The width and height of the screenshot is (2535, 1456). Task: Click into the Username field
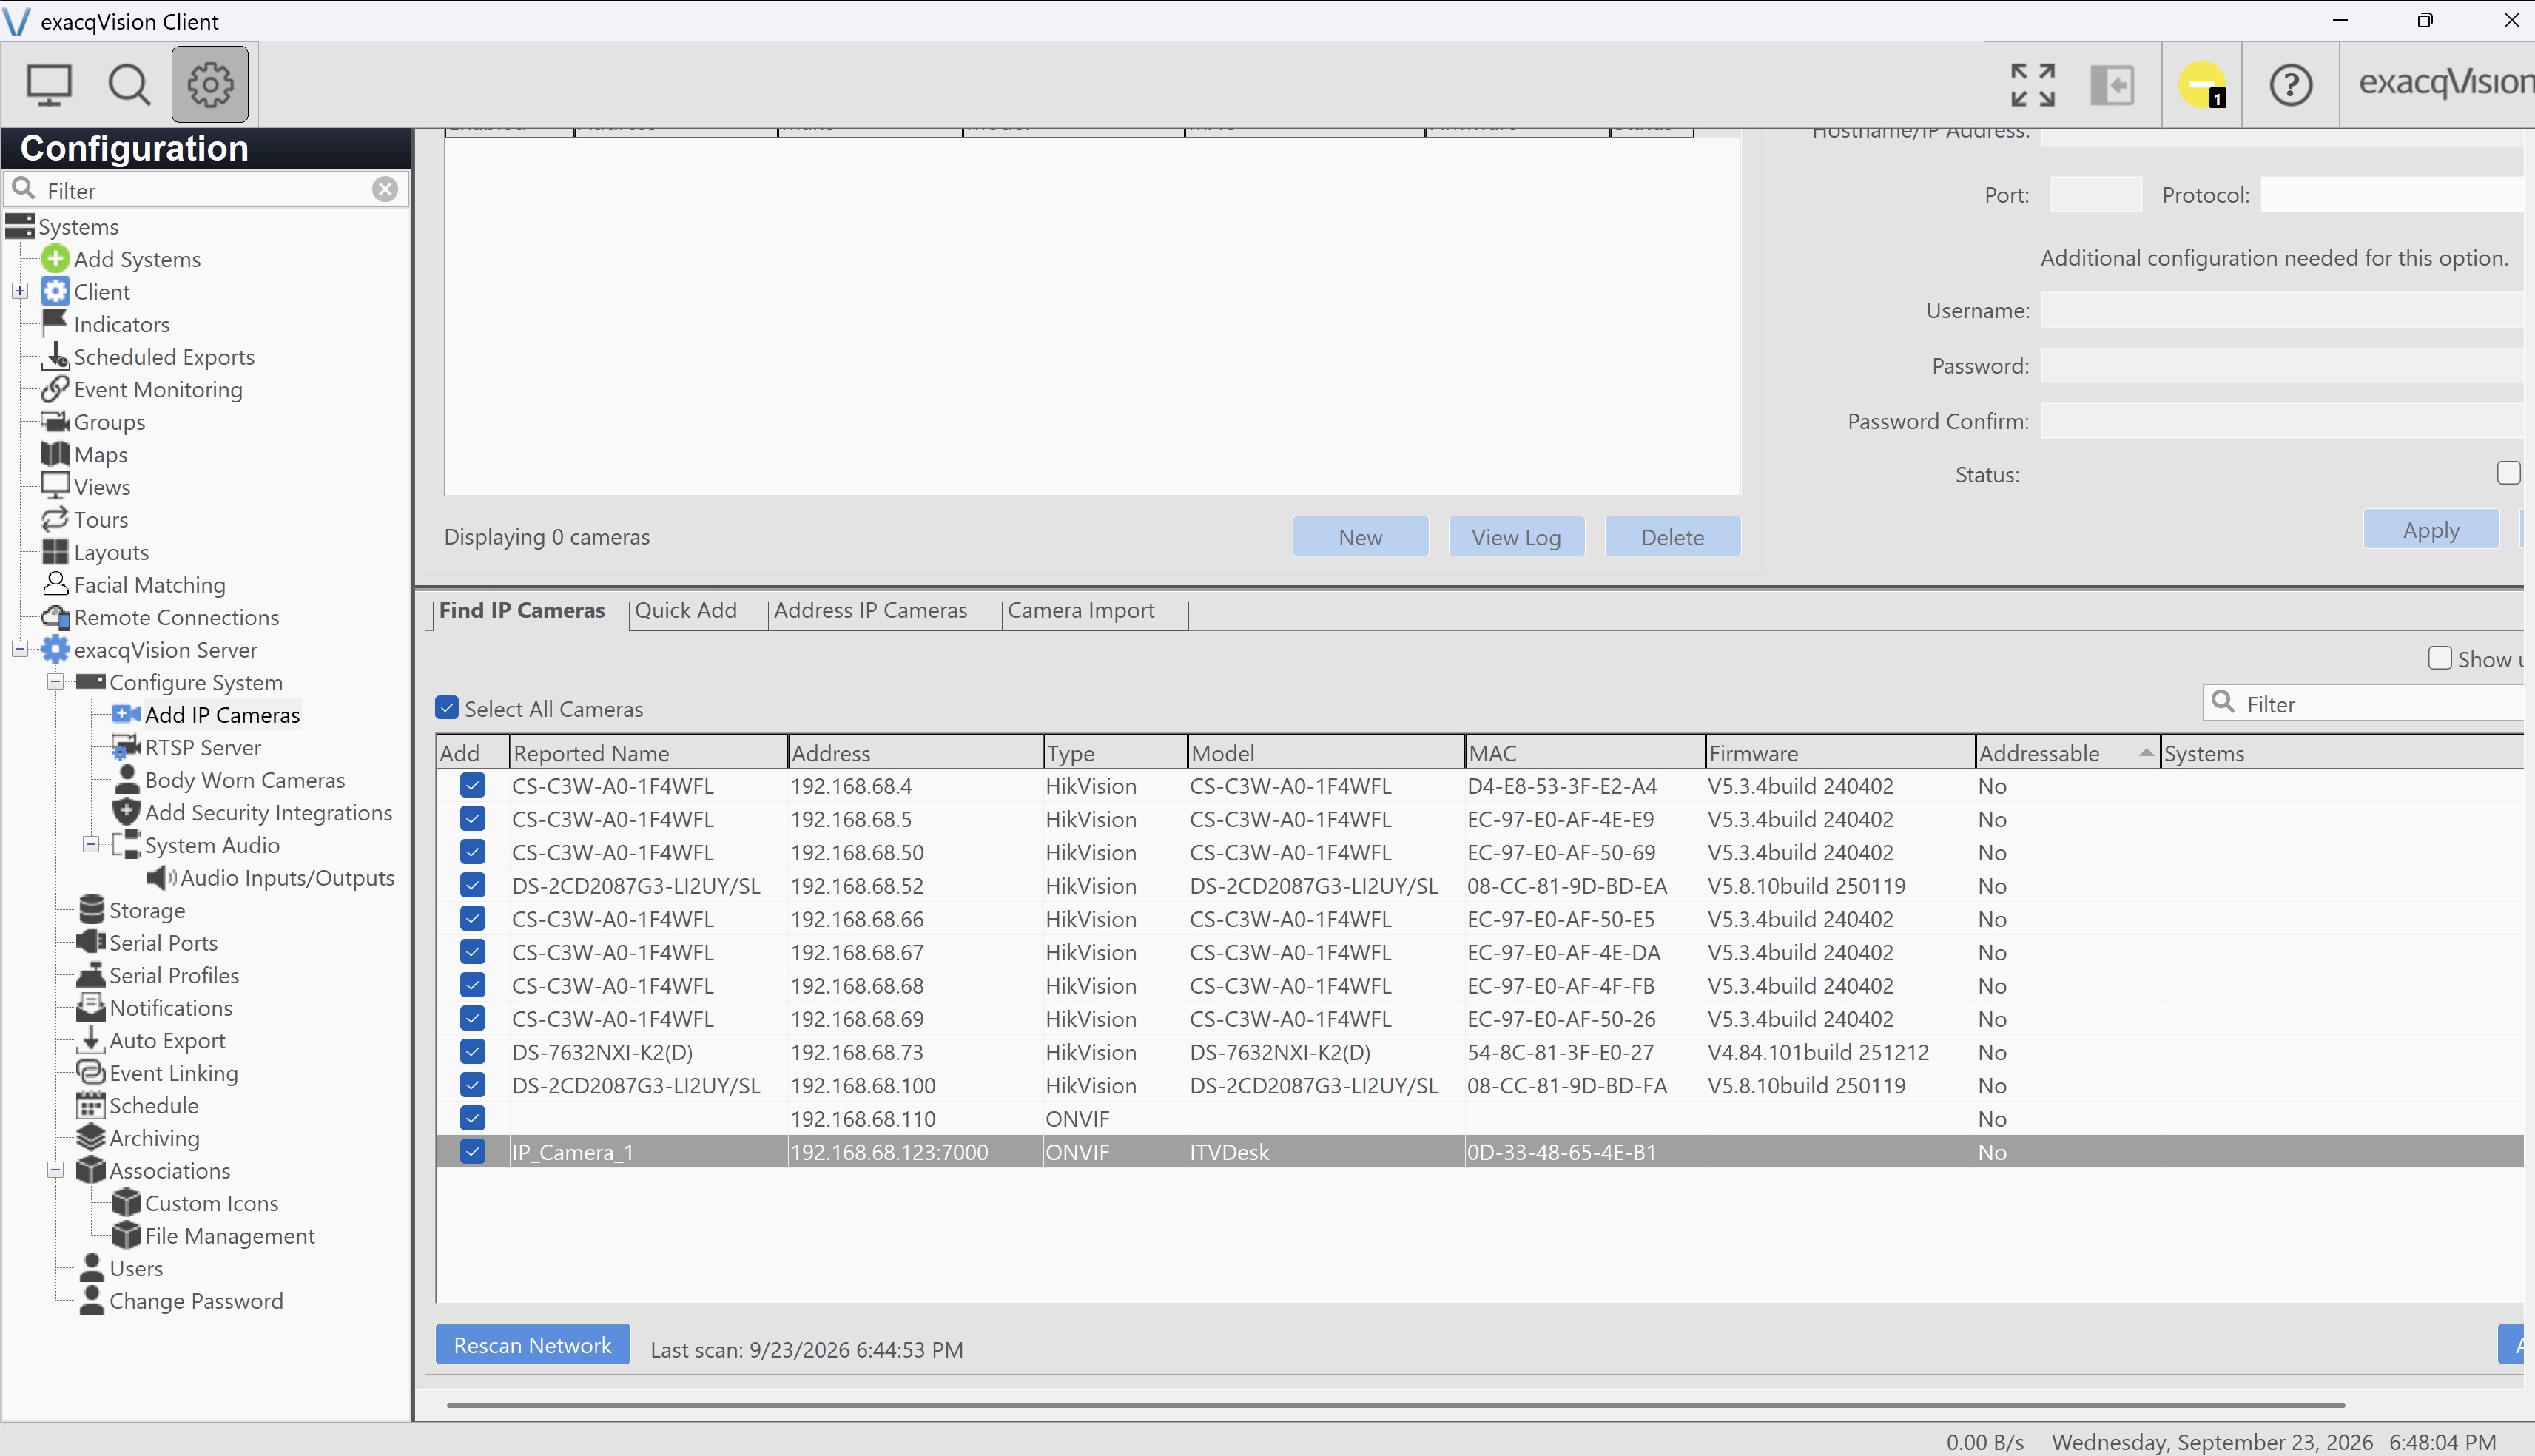point(2282,310)
